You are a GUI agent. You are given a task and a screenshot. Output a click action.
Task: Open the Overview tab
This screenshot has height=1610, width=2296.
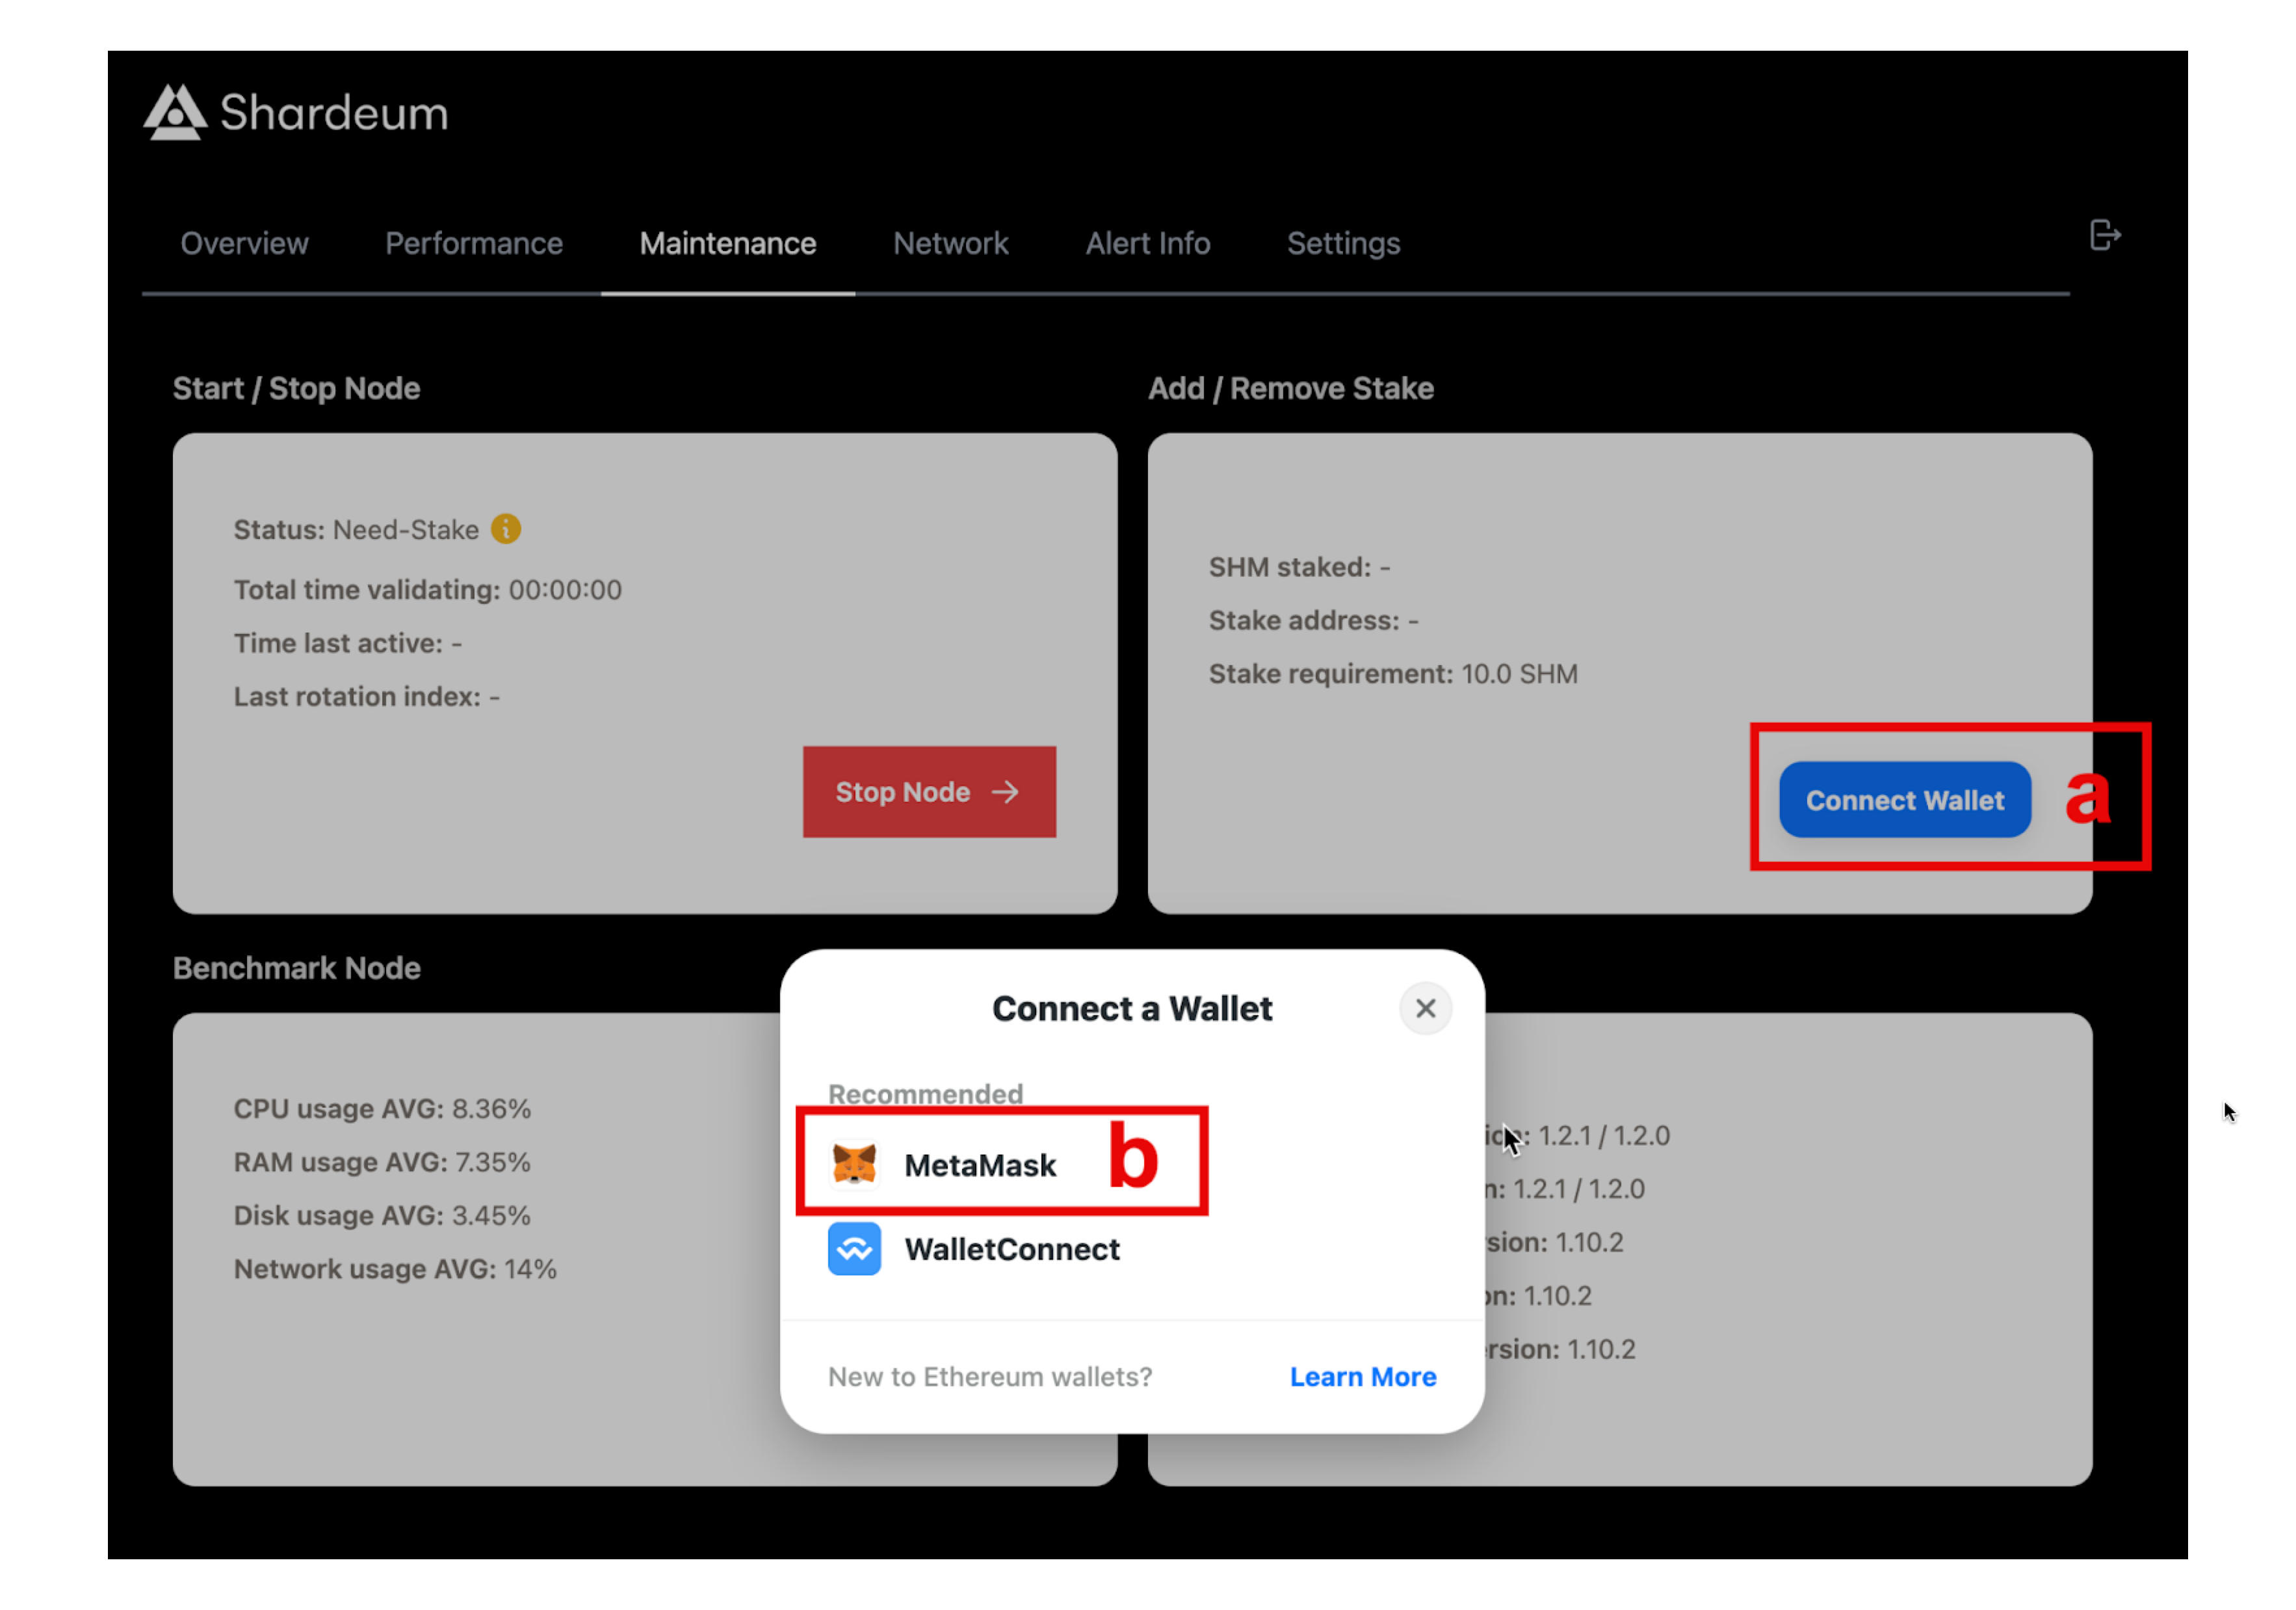(x=244, y=243)
